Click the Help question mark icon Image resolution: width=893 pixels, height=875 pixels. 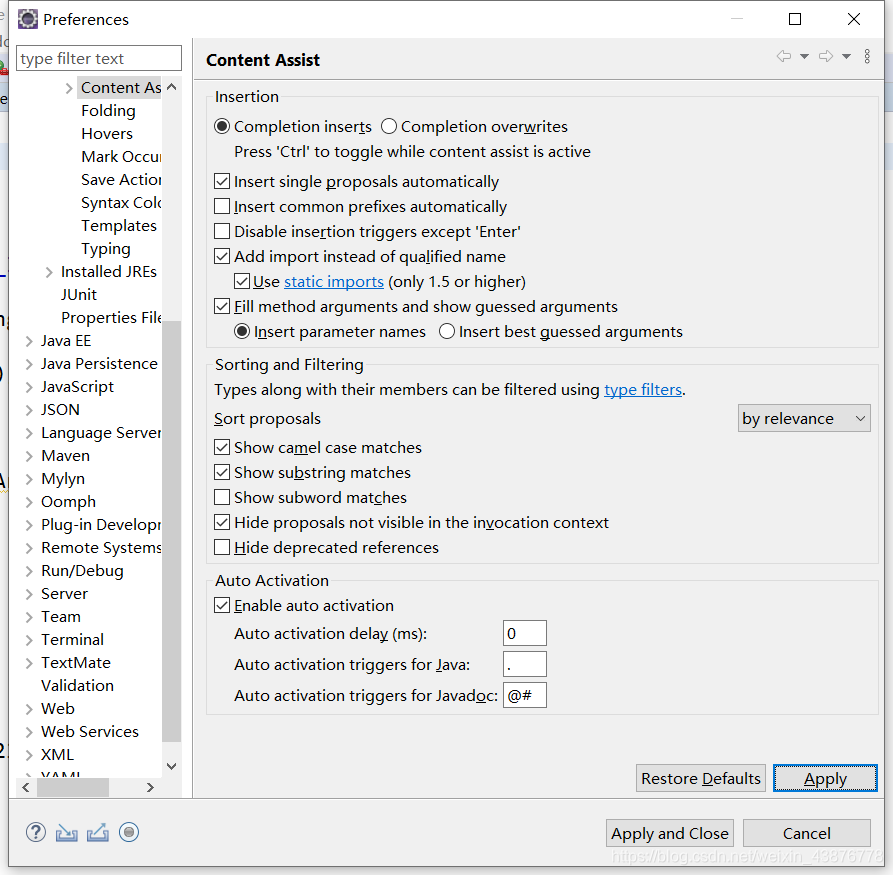(35, 832)
